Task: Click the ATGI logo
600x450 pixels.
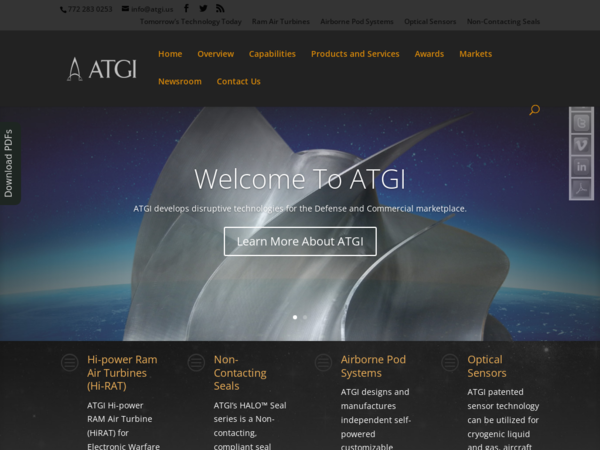Action: [x=102, y=69]
